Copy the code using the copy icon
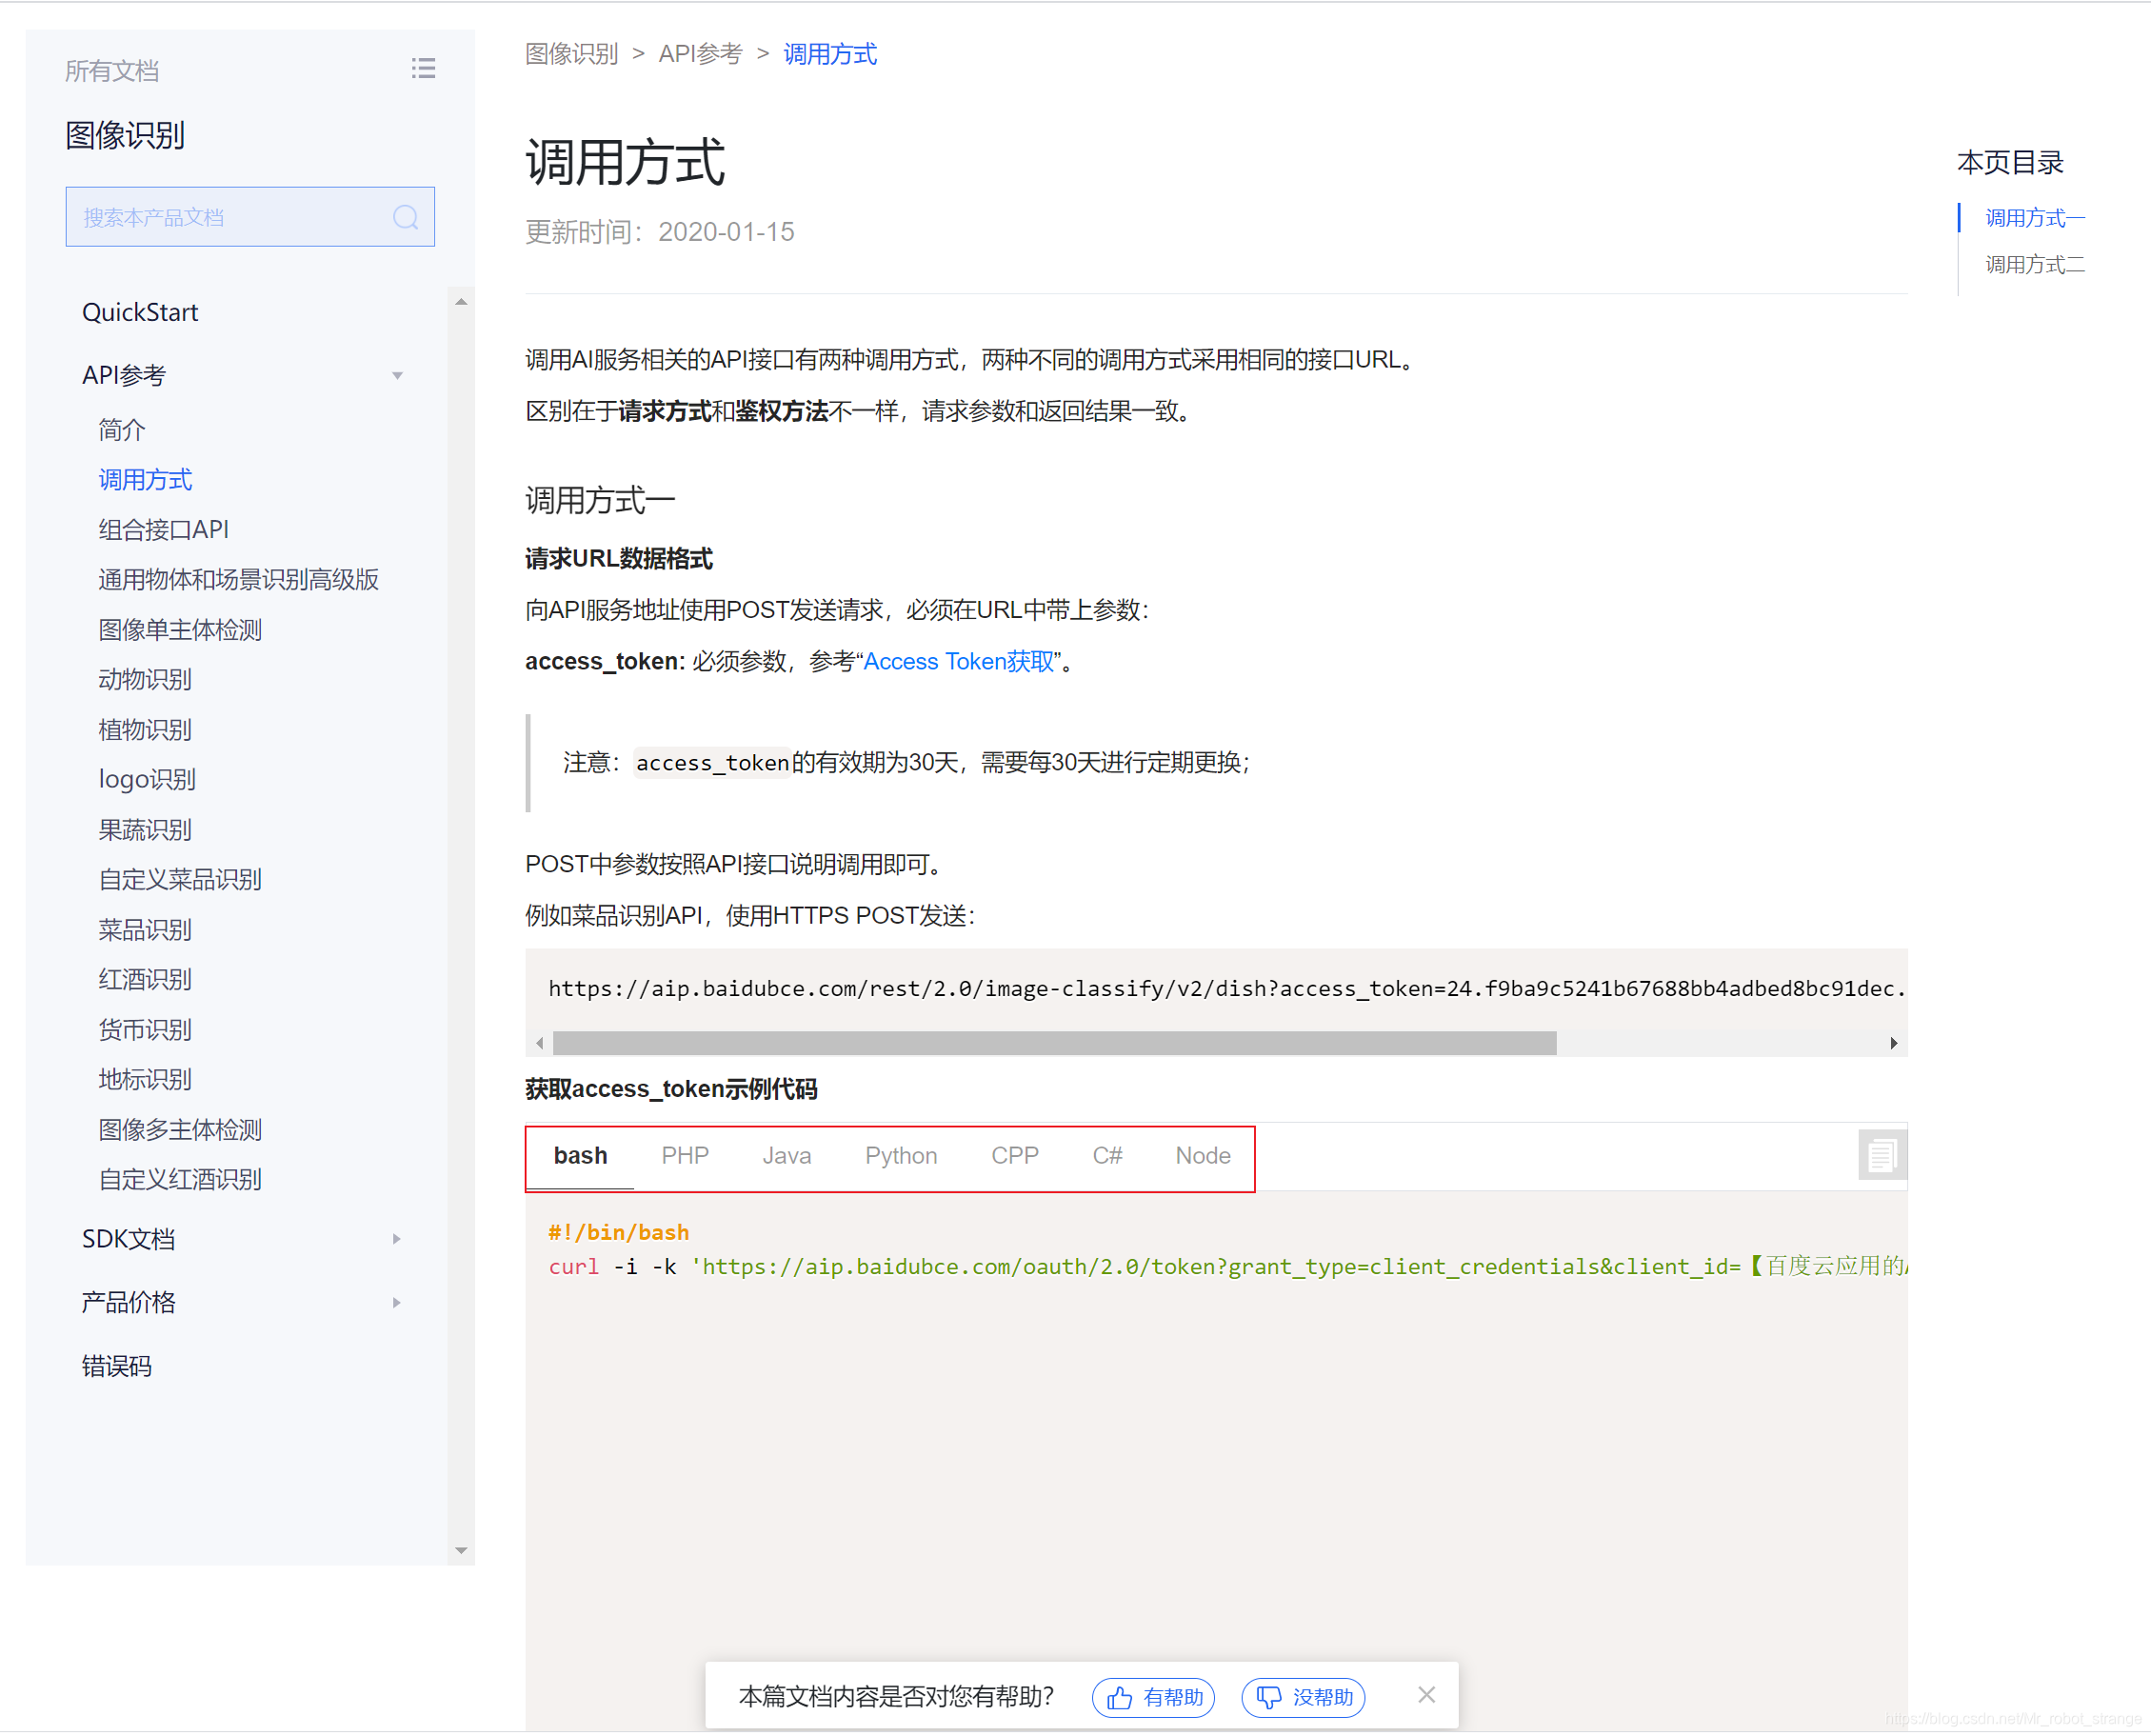This screenshot has height=1736, width=2151. (x=1883, y=1155)
